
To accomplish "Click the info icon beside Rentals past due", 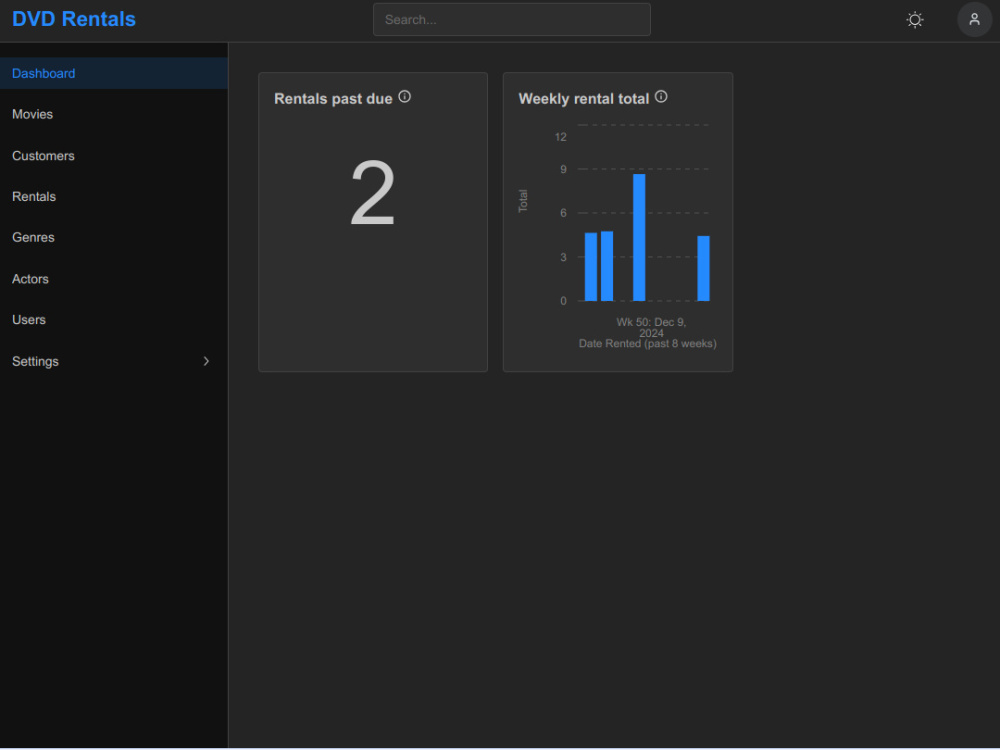I will pyautogui.click(x=404, y=97).
